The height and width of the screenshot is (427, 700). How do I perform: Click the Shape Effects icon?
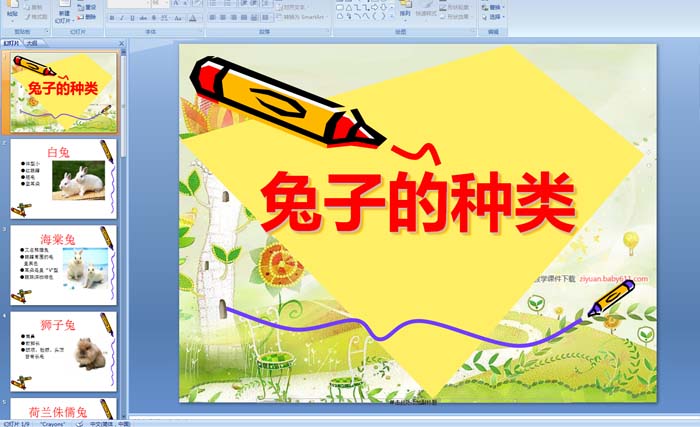[x=443, y=17]
